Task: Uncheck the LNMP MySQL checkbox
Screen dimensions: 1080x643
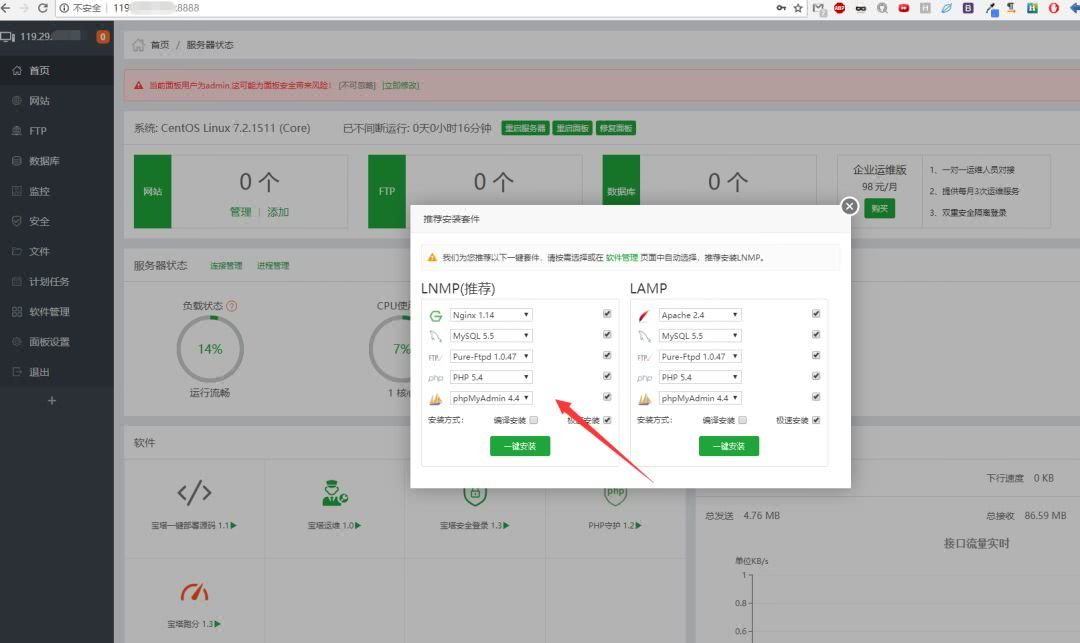Action: [607, 335]
